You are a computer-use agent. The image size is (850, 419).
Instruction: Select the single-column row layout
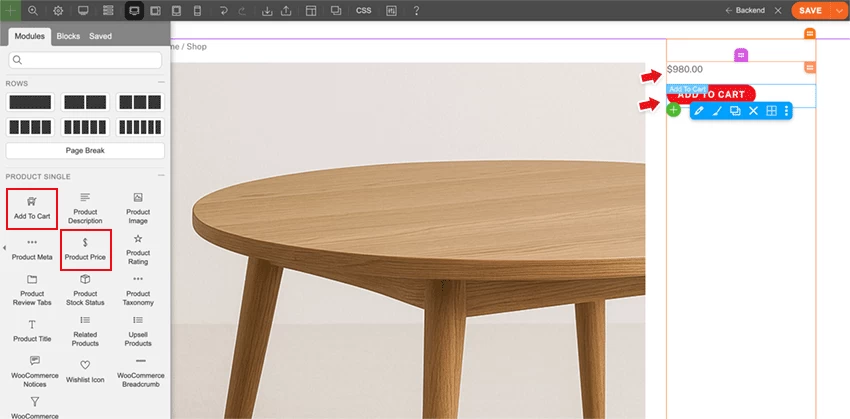click(30, 102)
